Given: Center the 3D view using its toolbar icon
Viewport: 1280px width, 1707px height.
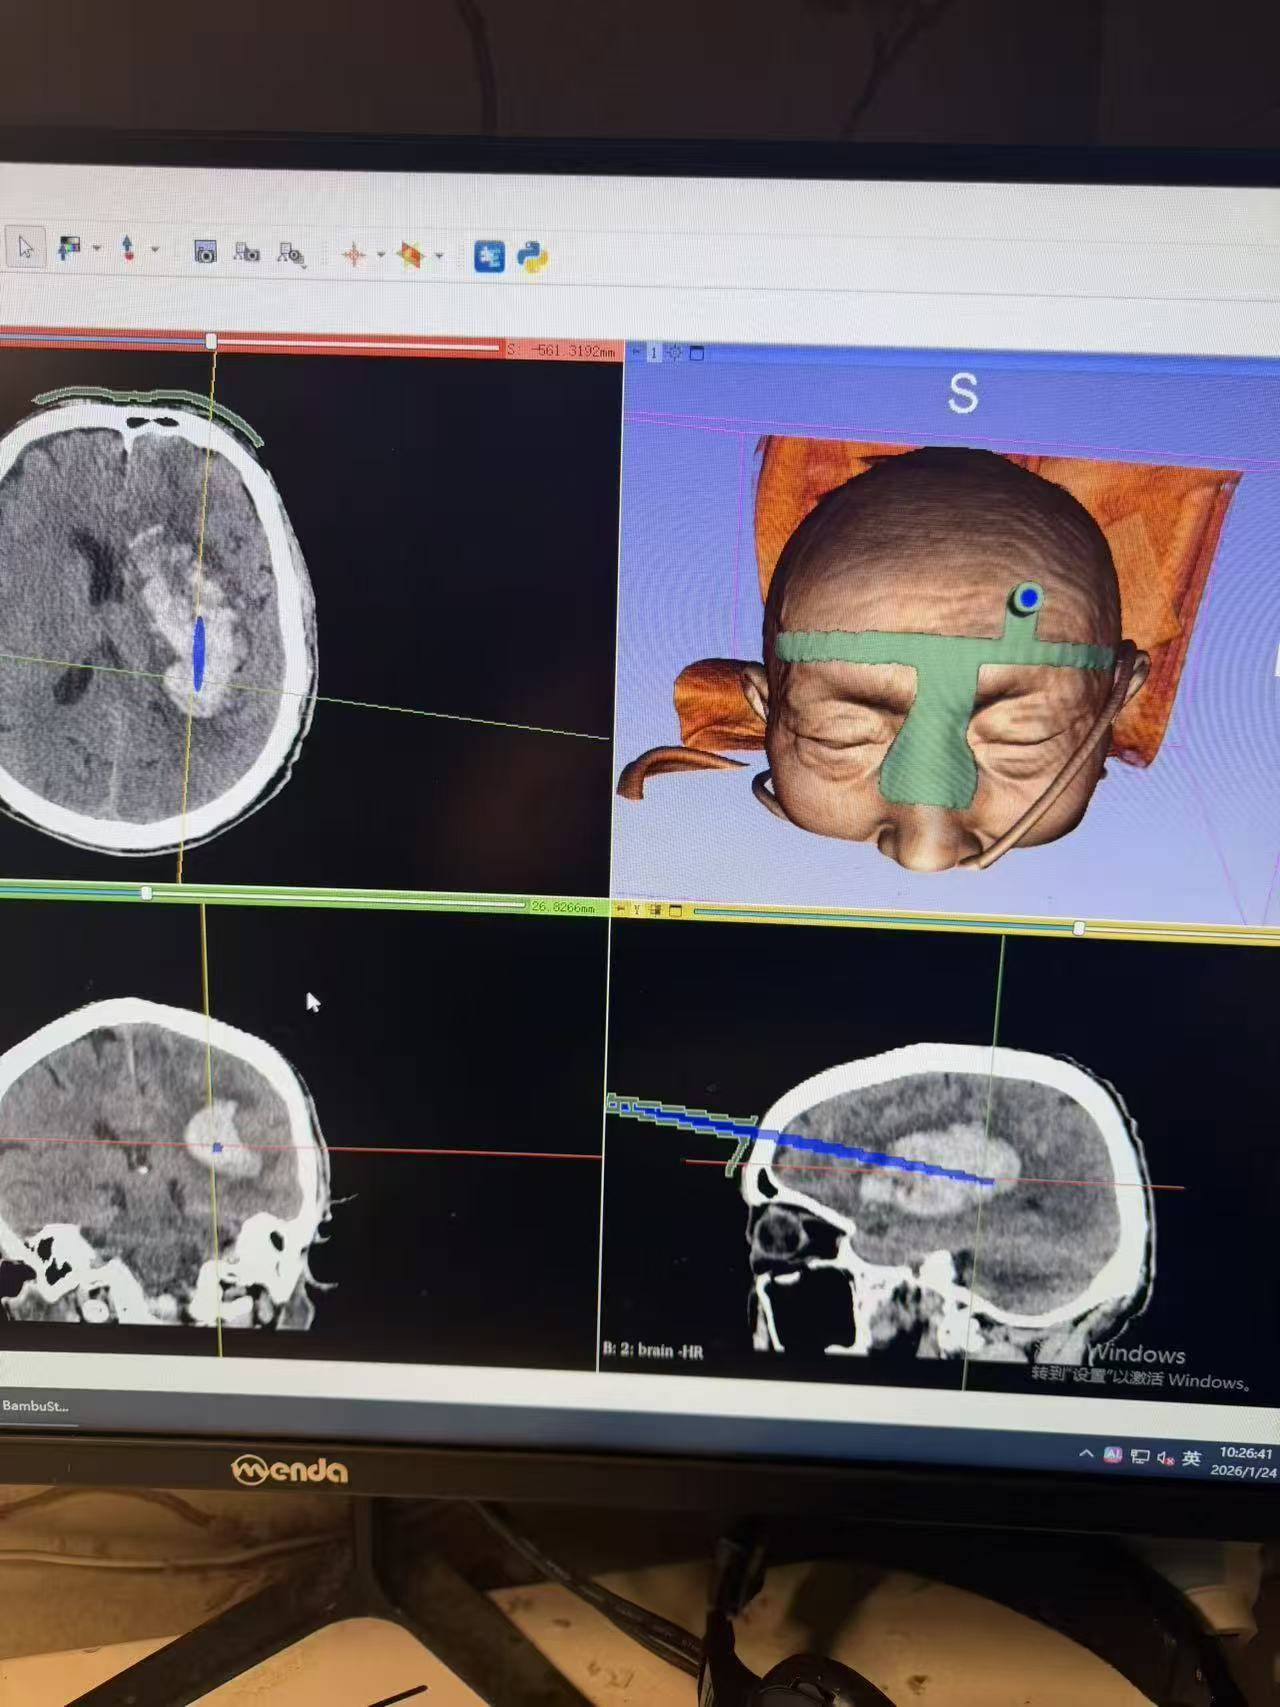Looking at the screenshot, I should tap(675, 353).
